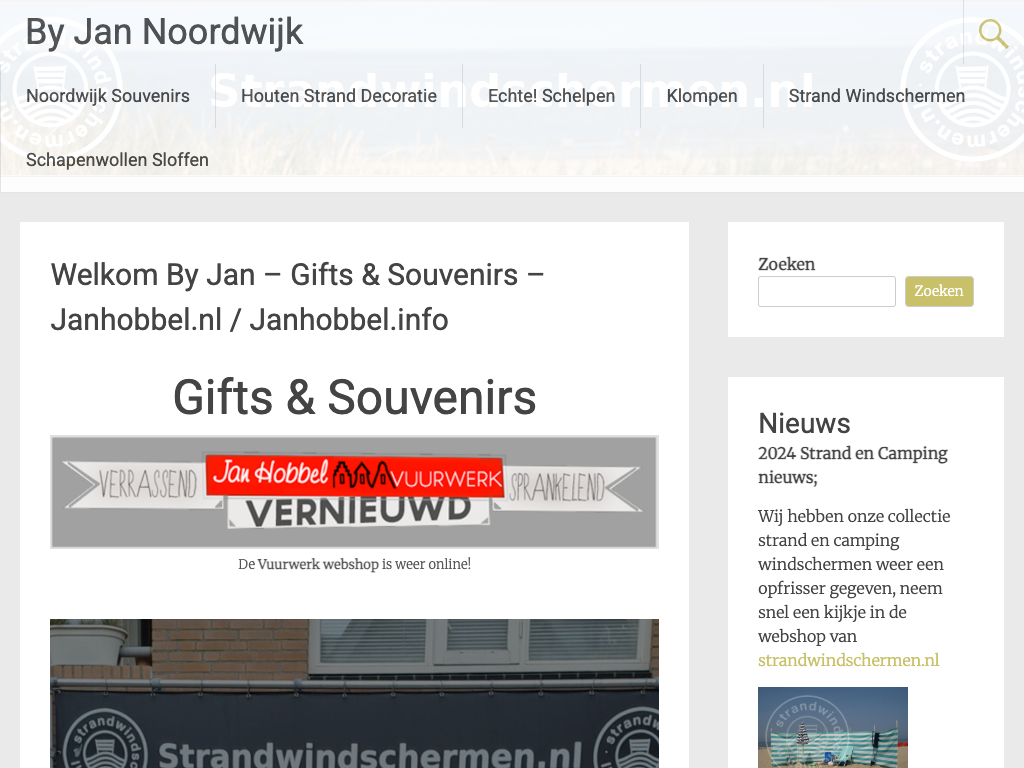Viewport: 1024px width, 768px height.
Task: Open the Jan Hobbel Vuurwerk banner
Action: [355, 492]
